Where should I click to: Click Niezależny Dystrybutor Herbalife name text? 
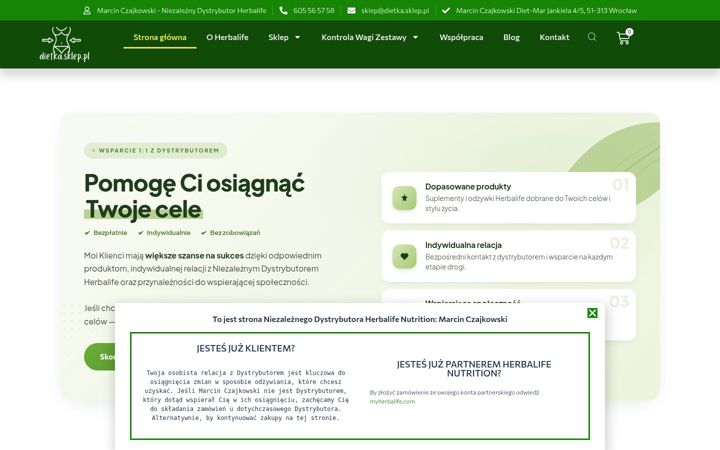coord(181,10)
